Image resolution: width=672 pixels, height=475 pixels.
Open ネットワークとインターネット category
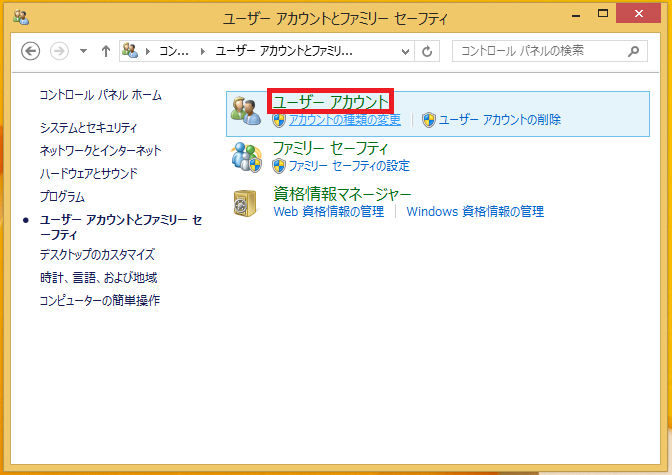101,150
